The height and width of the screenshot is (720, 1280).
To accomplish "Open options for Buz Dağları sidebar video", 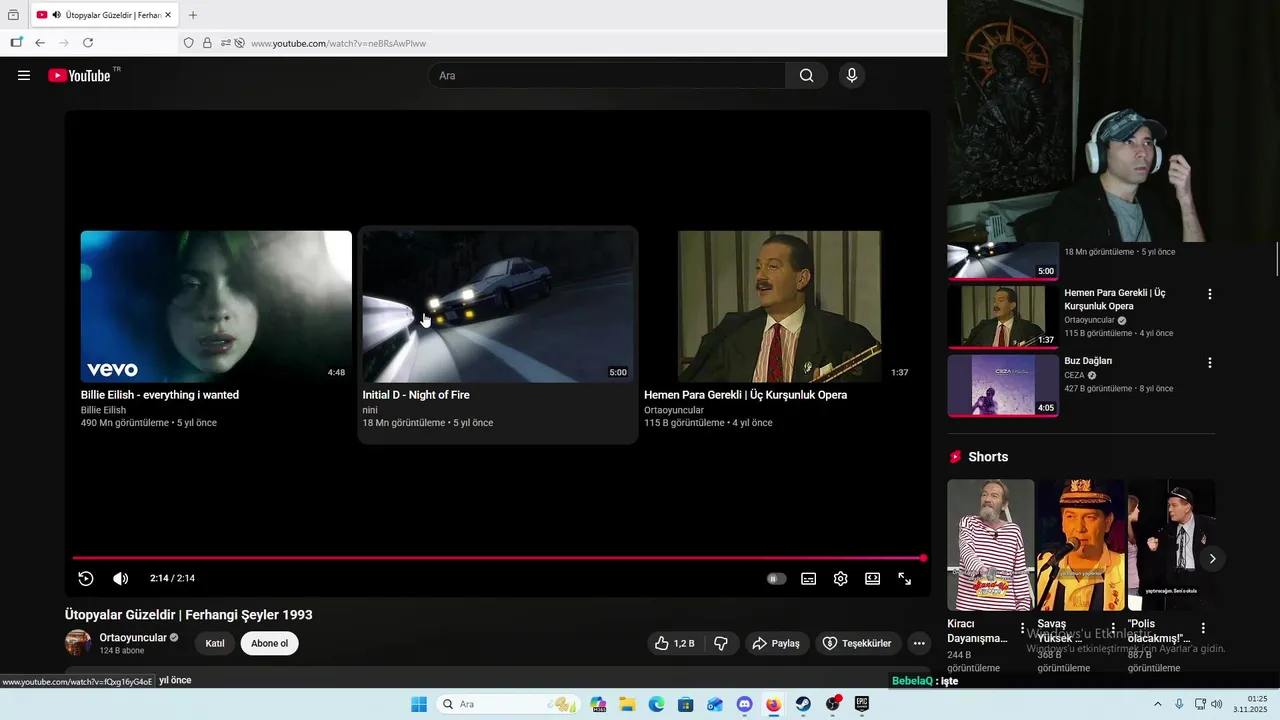I will 1209,362.
